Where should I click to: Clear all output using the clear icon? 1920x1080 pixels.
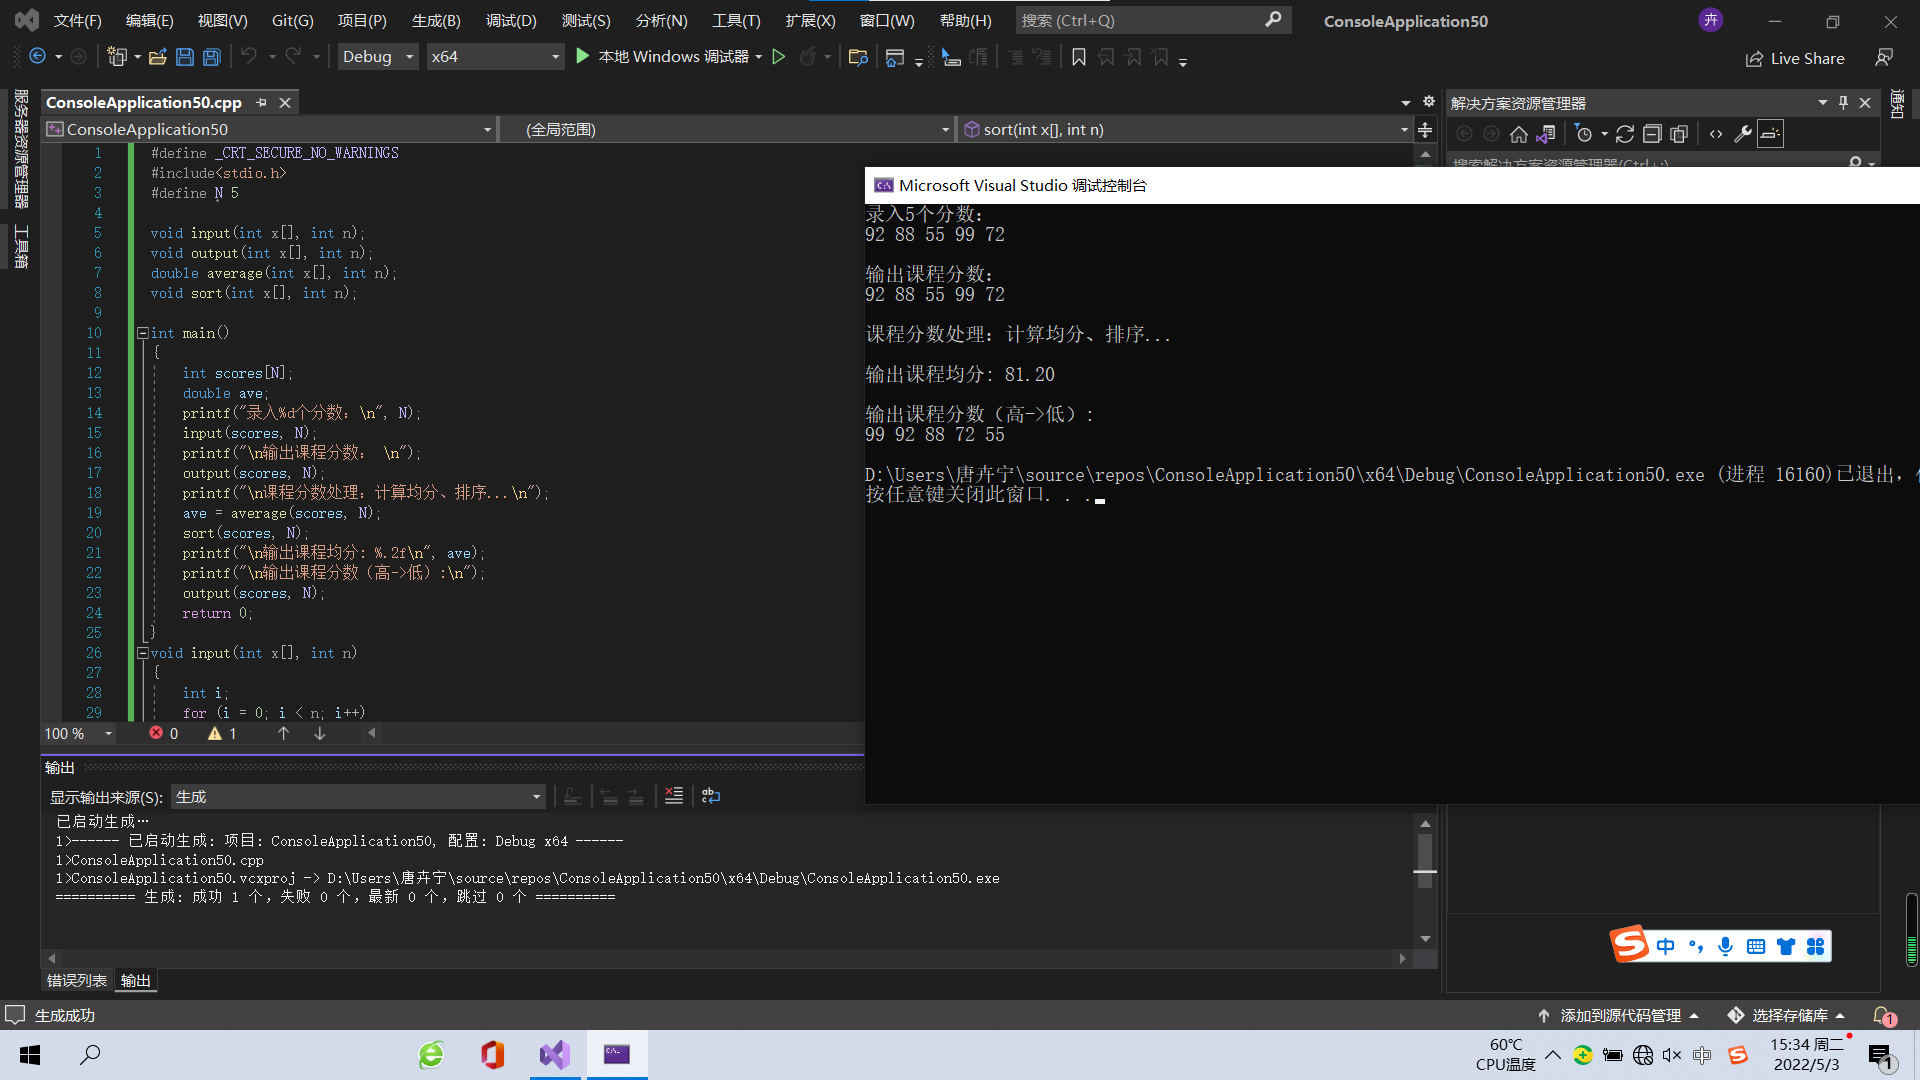click(674, 796)
